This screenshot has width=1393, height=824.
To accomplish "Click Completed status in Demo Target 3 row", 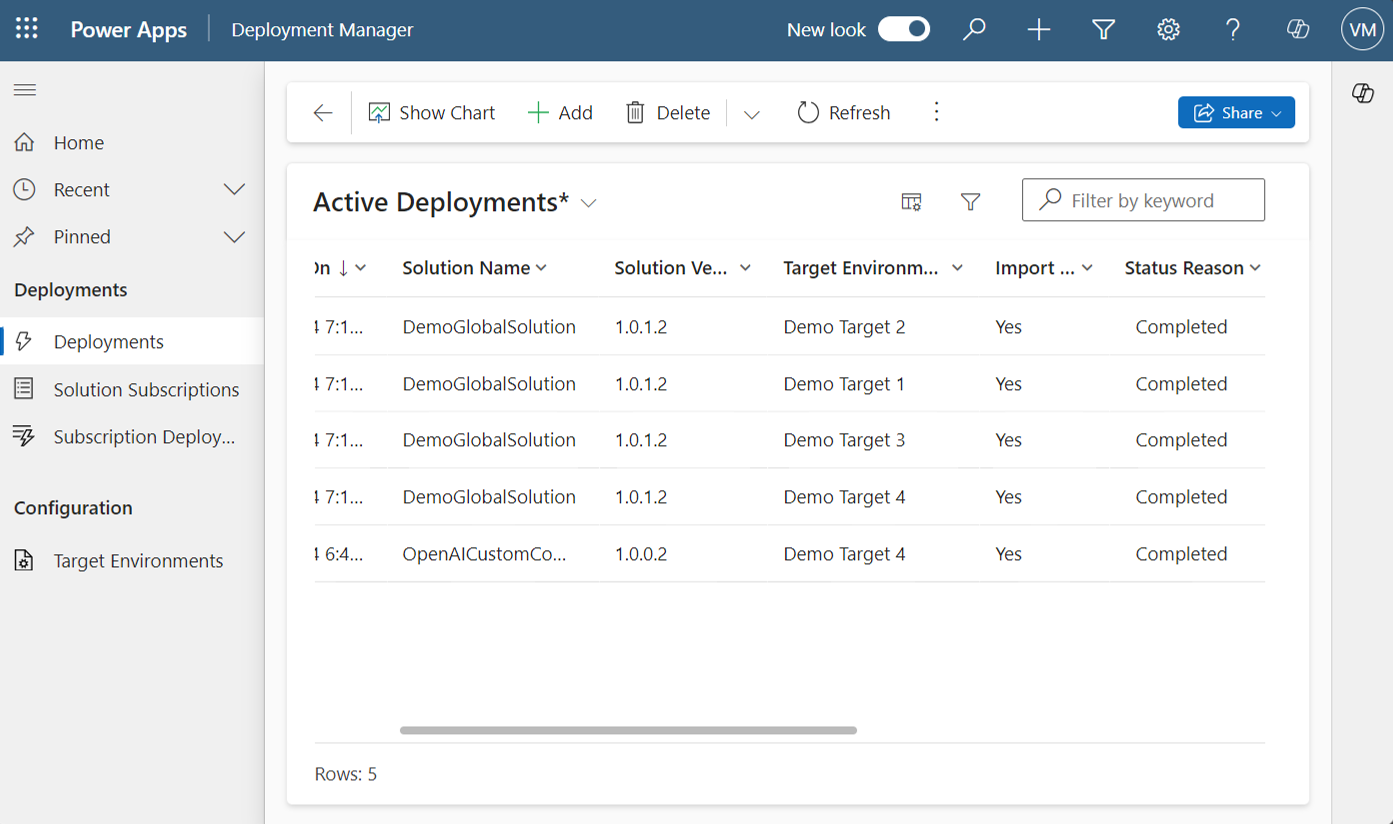I will 1181,440.
